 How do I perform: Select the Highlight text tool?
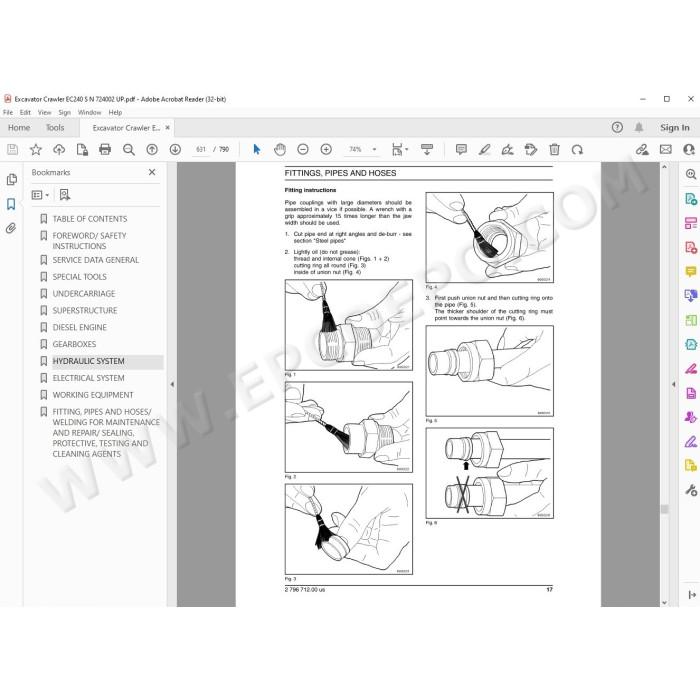(x=484, y=150)
